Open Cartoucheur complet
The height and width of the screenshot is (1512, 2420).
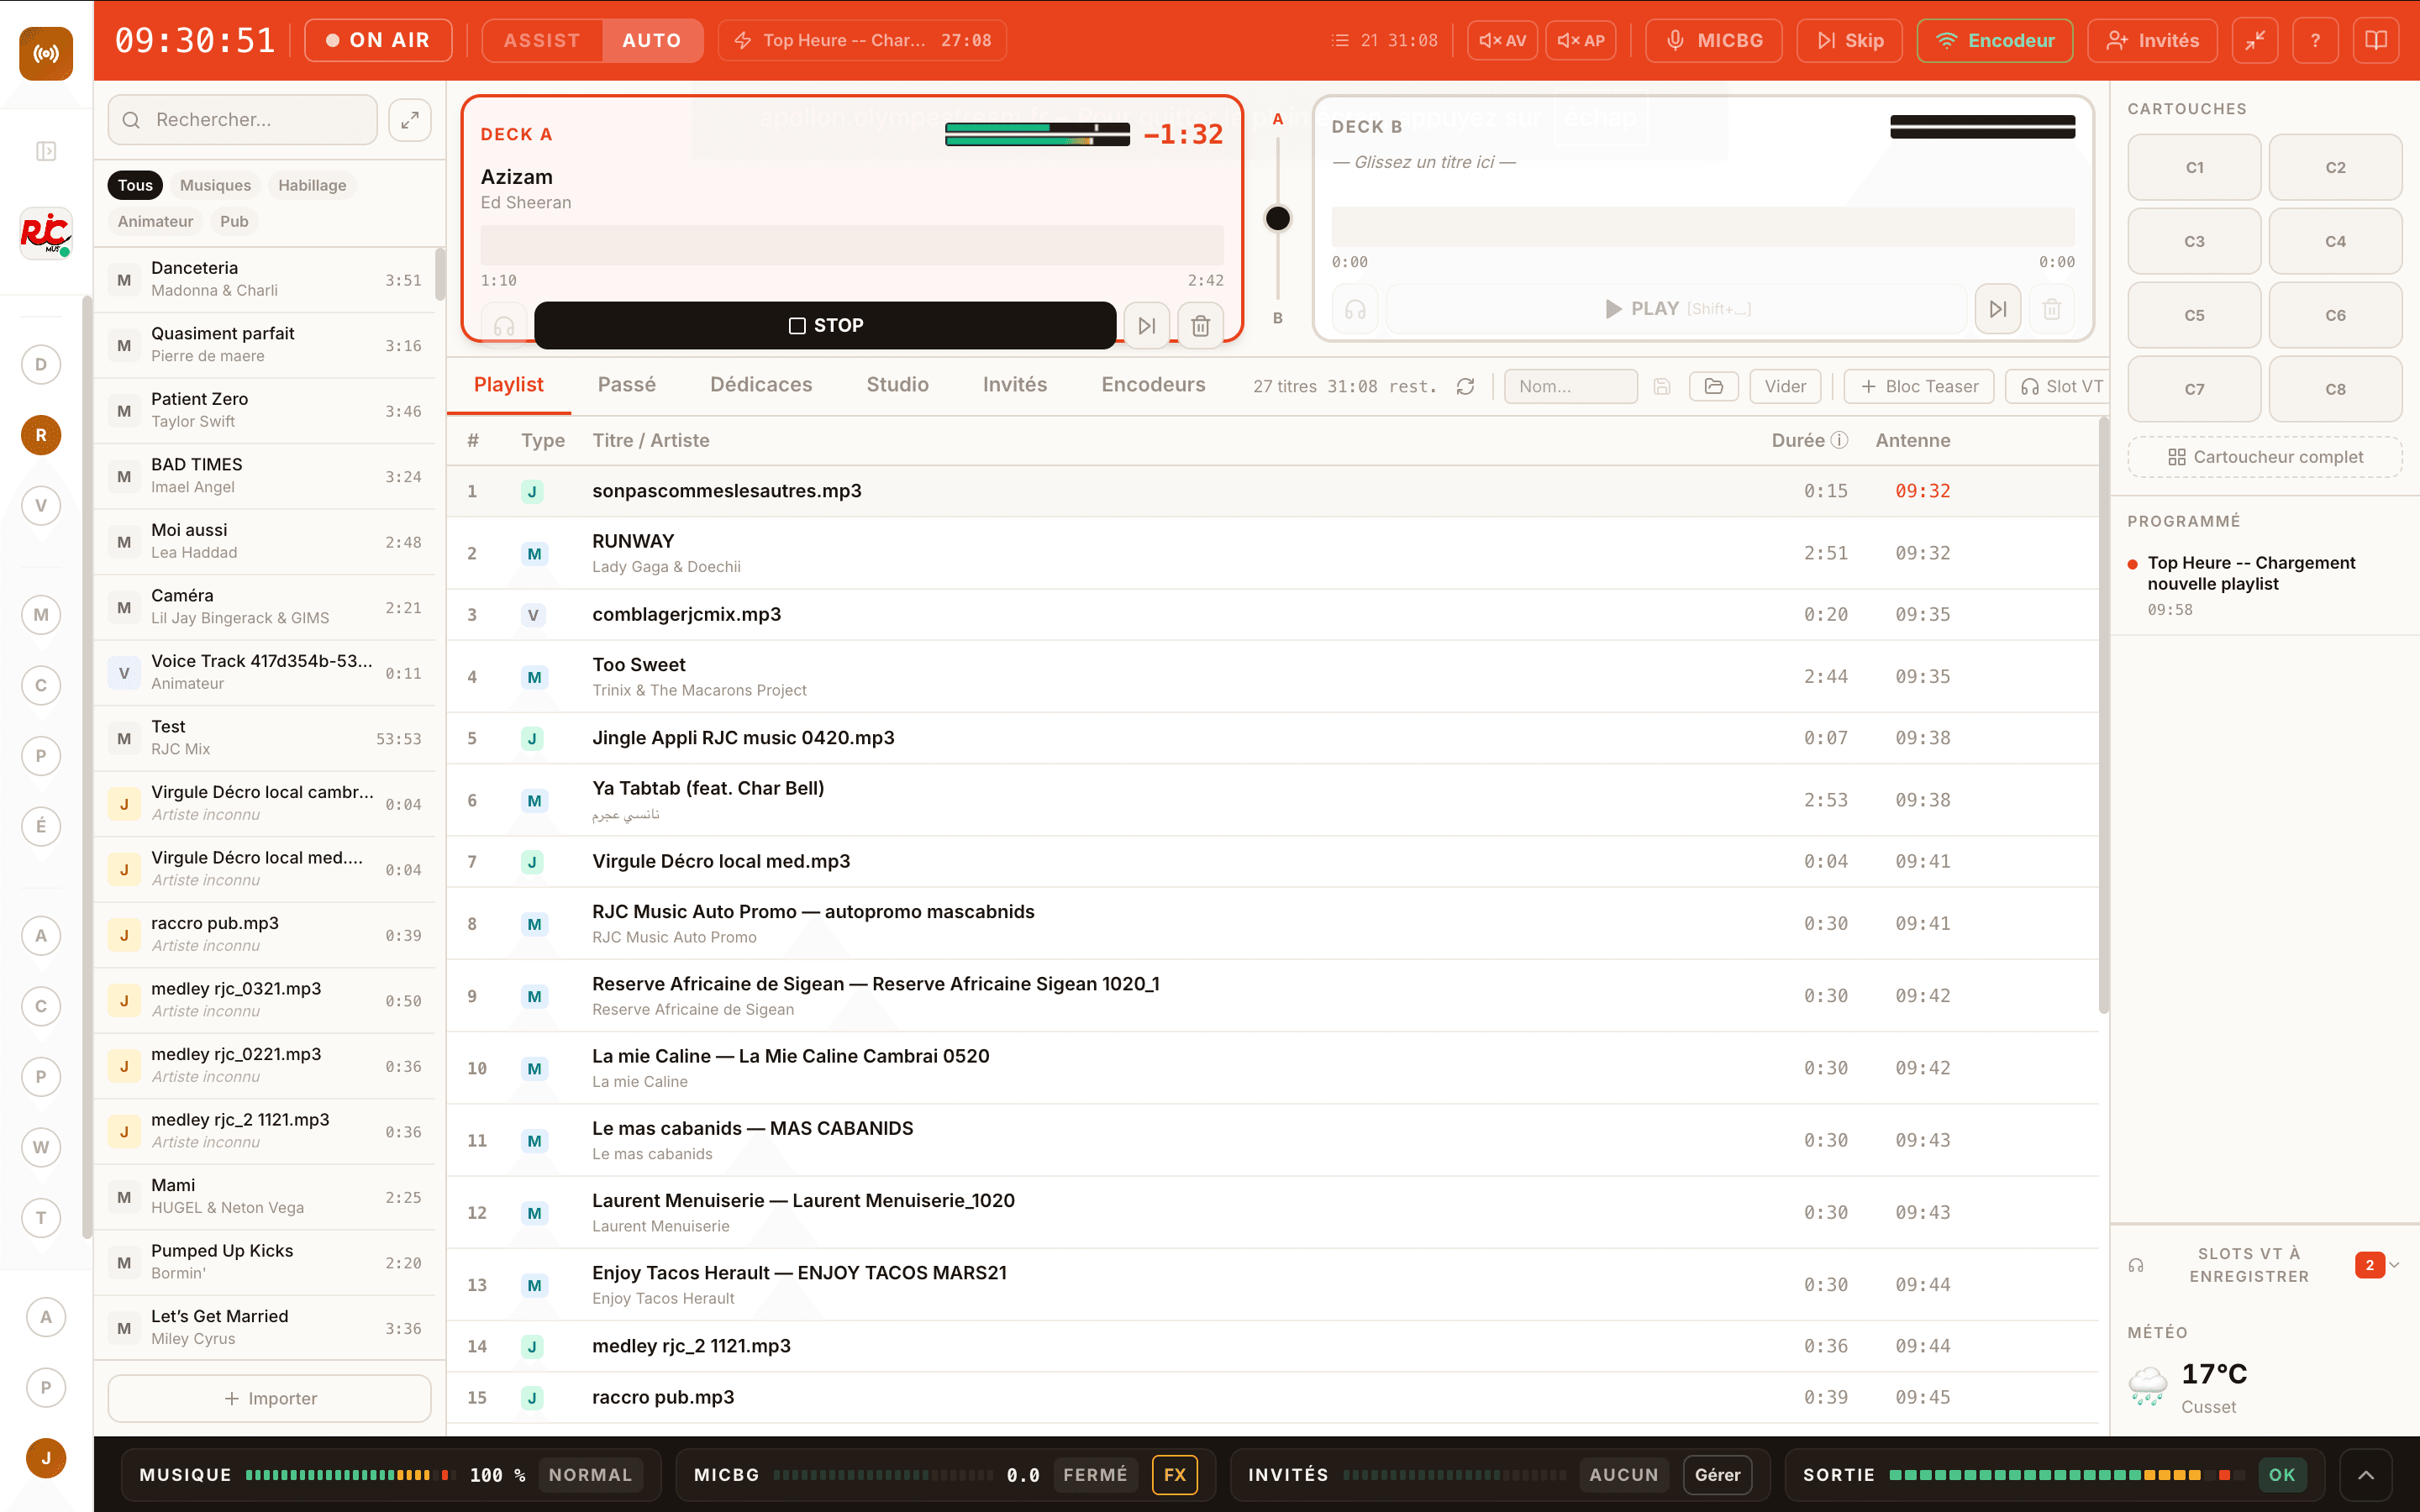click(2265, 457)
